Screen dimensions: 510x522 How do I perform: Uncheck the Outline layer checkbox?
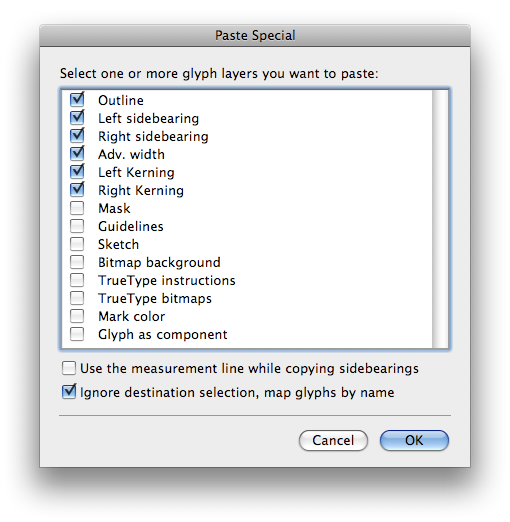point(77,100)
